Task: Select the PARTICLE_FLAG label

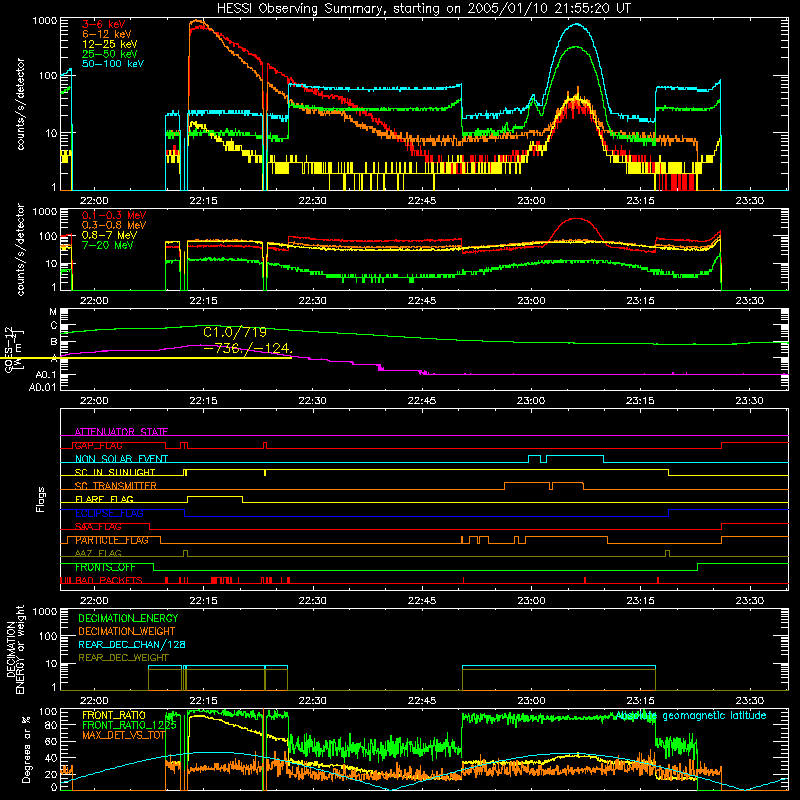Action: (112, 540)
